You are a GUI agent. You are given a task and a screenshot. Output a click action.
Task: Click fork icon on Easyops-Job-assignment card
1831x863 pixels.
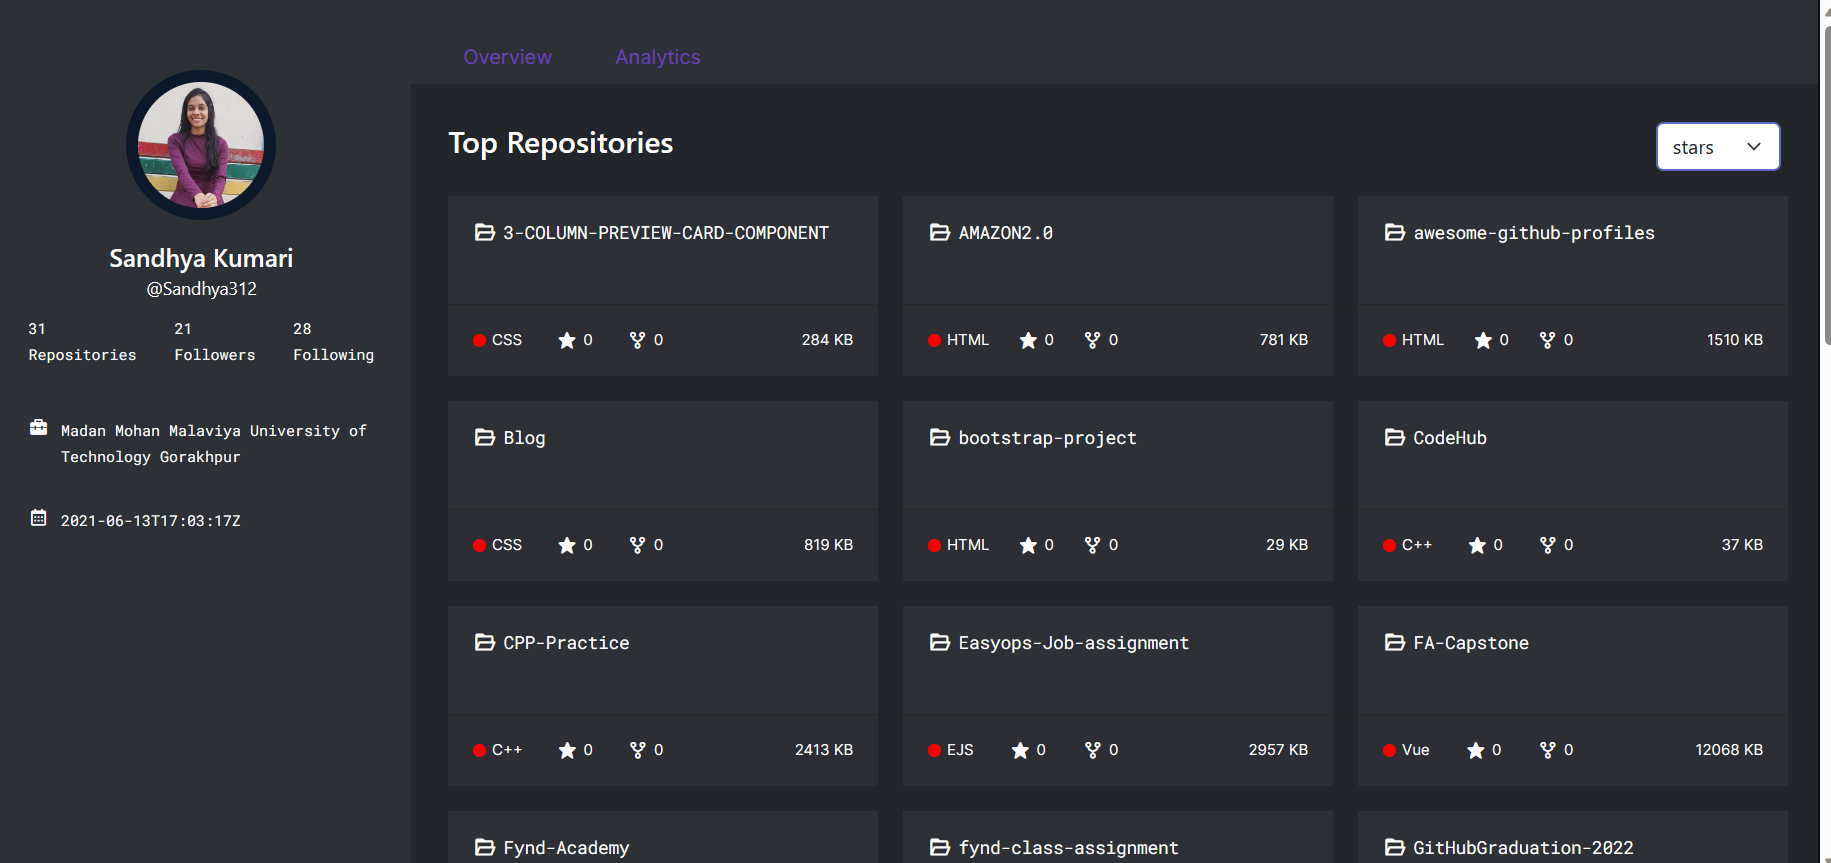pos(1092,751)
